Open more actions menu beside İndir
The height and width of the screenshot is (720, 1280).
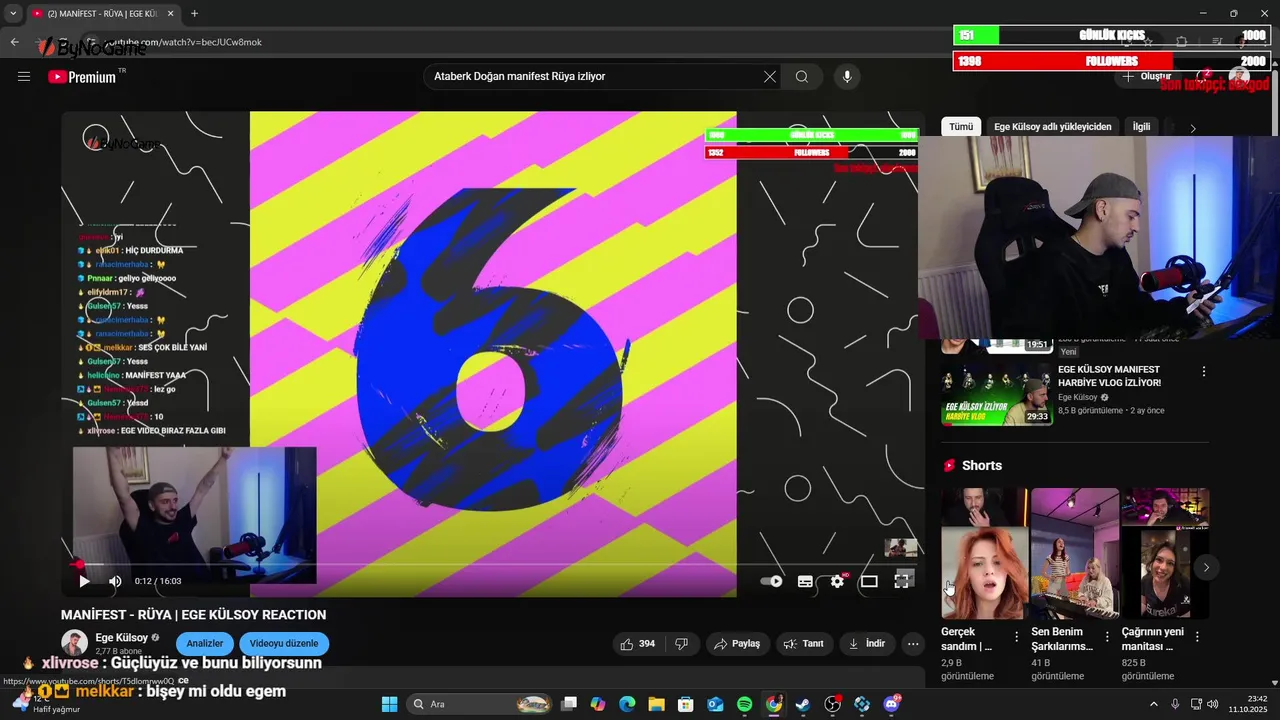[912, 644]
